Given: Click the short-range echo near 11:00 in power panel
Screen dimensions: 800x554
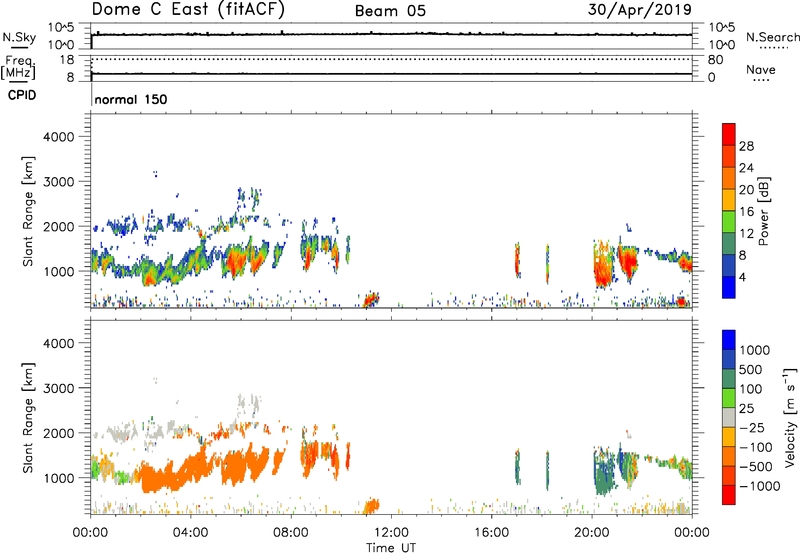Looking at the screenshot, I should pos(371,300).
